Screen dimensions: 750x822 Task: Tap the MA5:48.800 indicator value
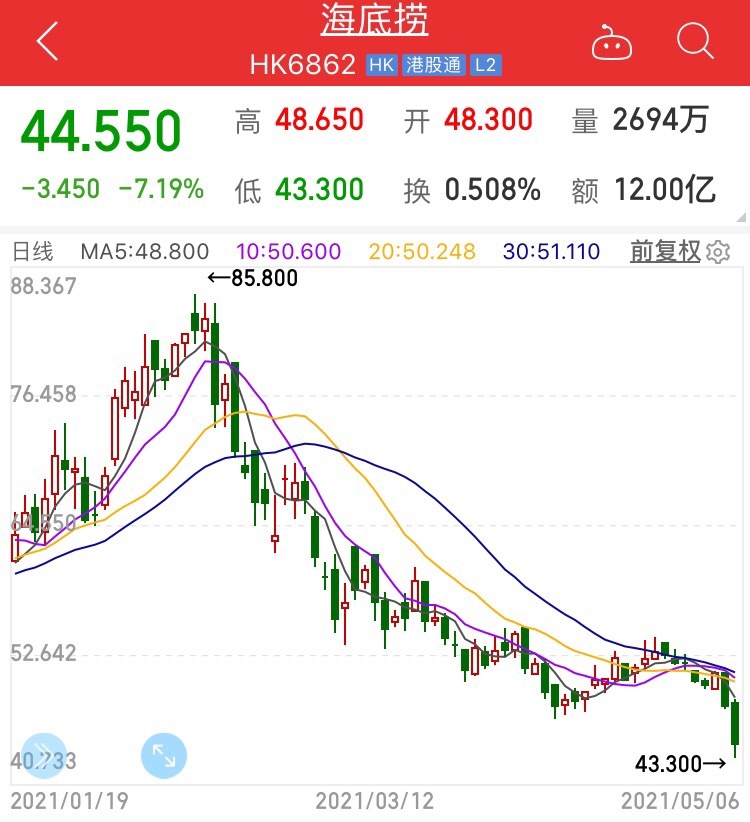[x=145, y=252]
